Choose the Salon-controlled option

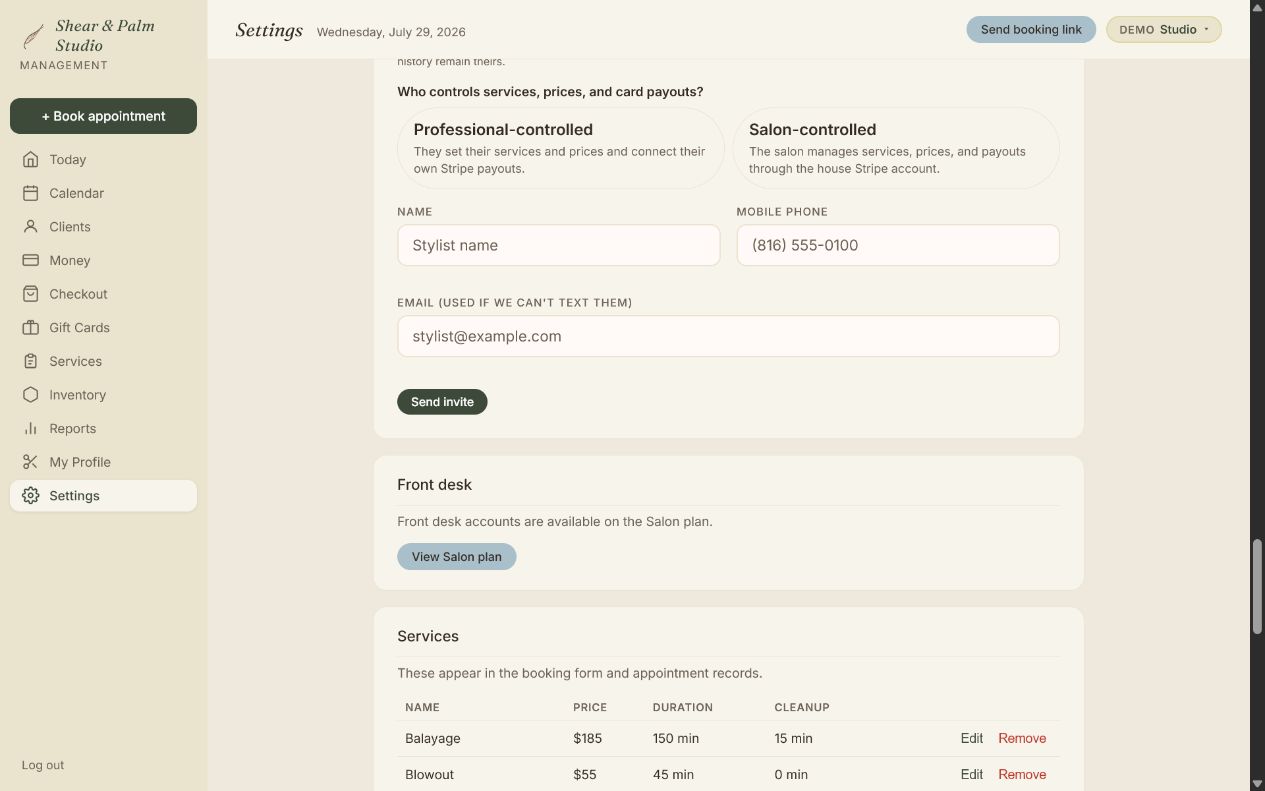[896, 148]
